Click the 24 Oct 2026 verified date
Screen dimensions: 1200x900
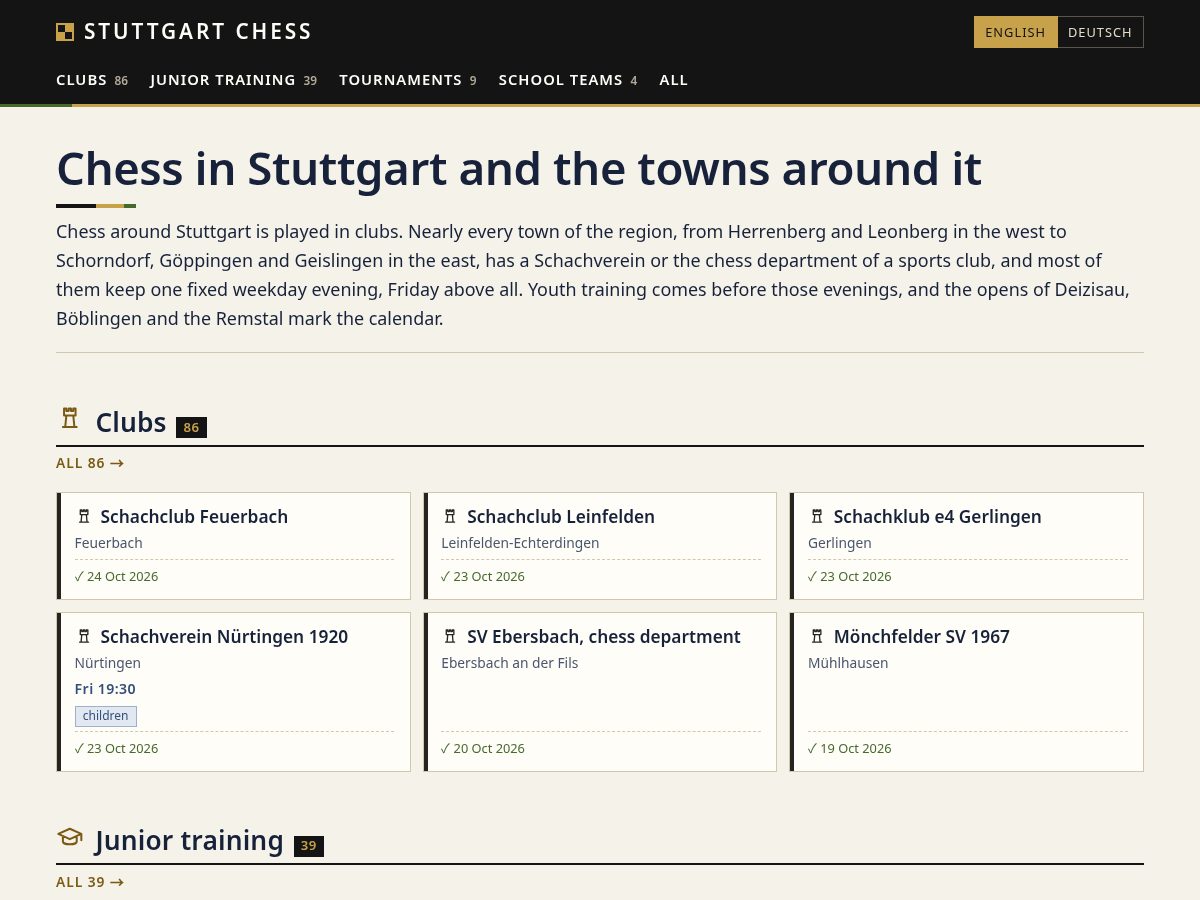[x=117, y=576]
